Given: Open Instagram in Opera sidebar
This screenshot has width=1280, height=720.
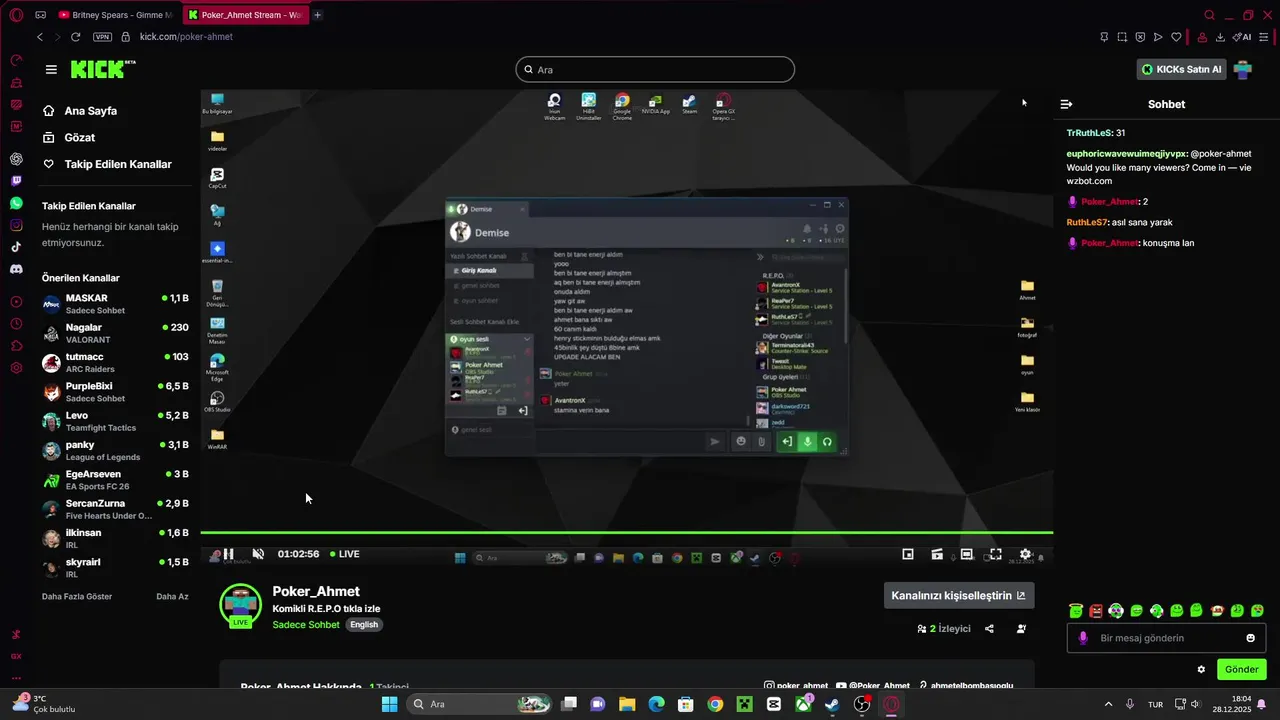Looking at the screenshot, I should 16,225.
